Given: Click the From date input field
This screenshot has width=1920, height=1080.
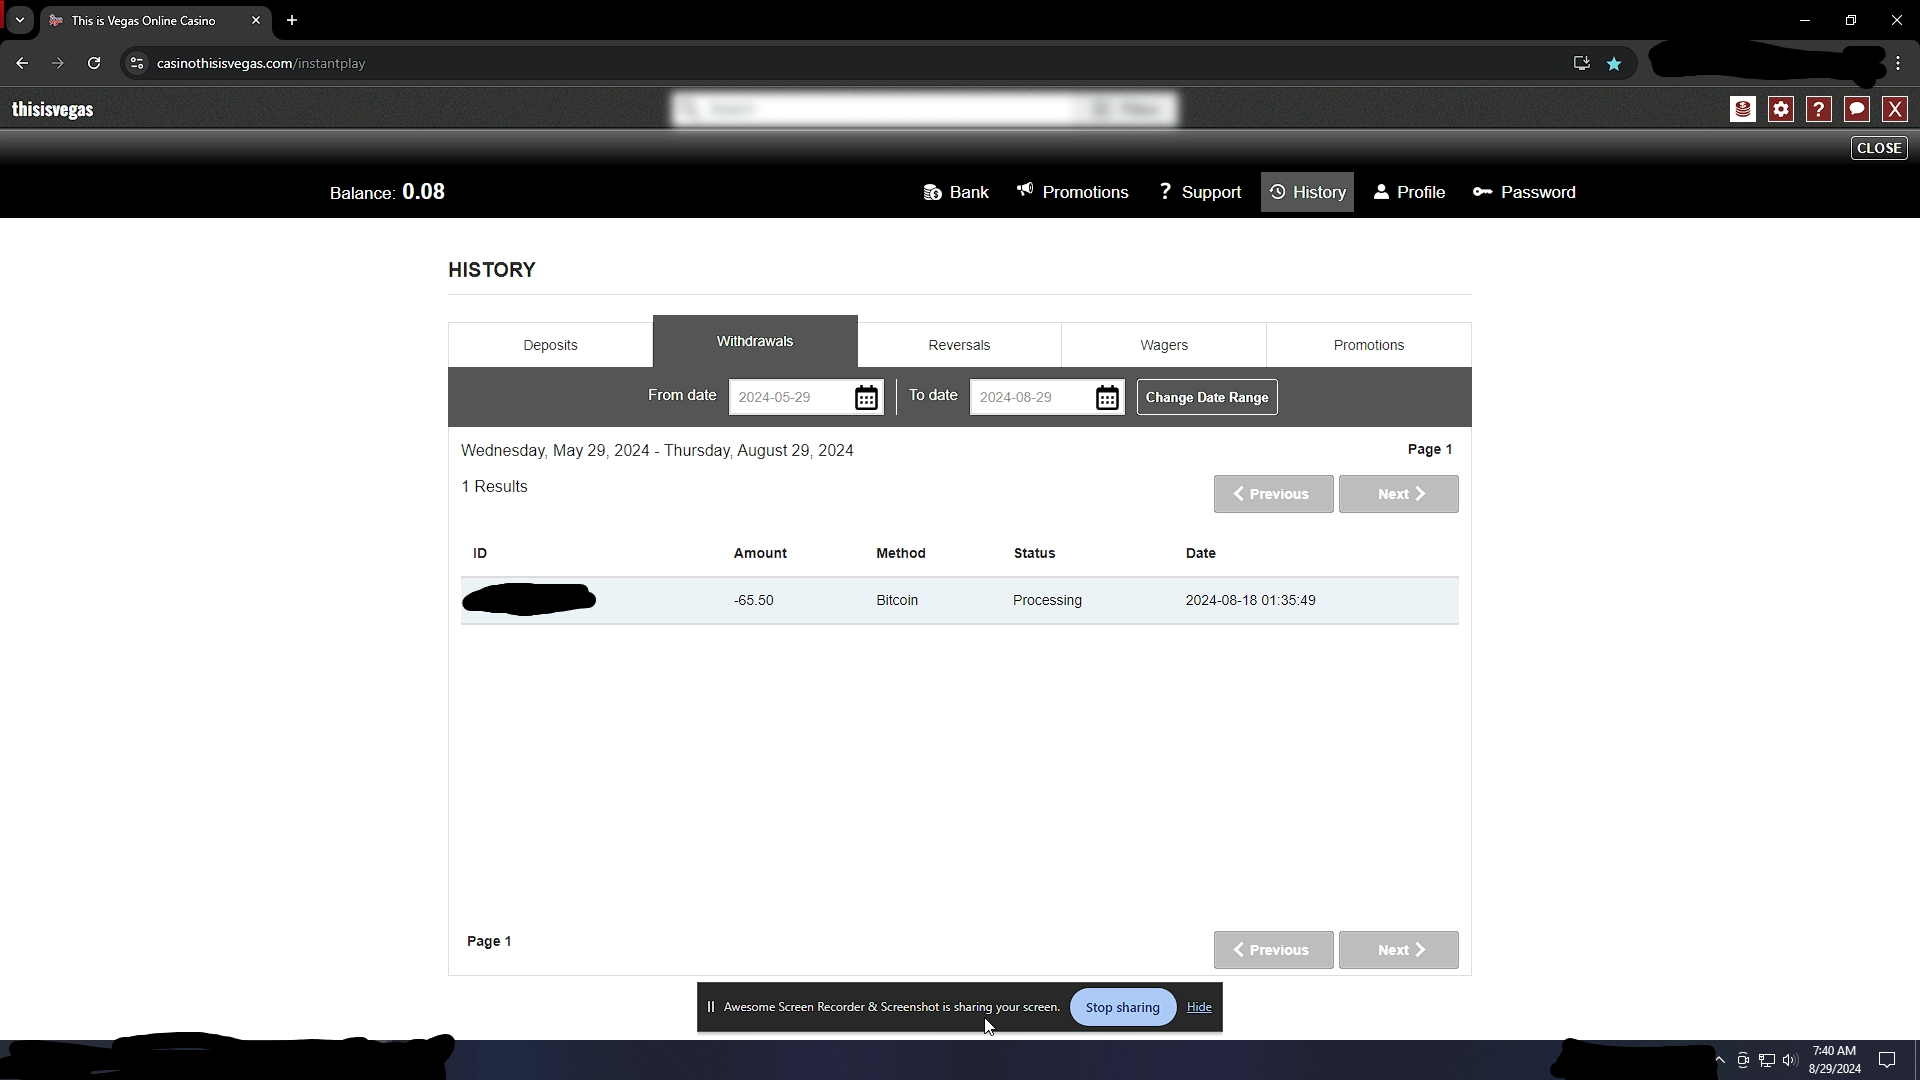Looking at the screenshot, I should point(790,397).
